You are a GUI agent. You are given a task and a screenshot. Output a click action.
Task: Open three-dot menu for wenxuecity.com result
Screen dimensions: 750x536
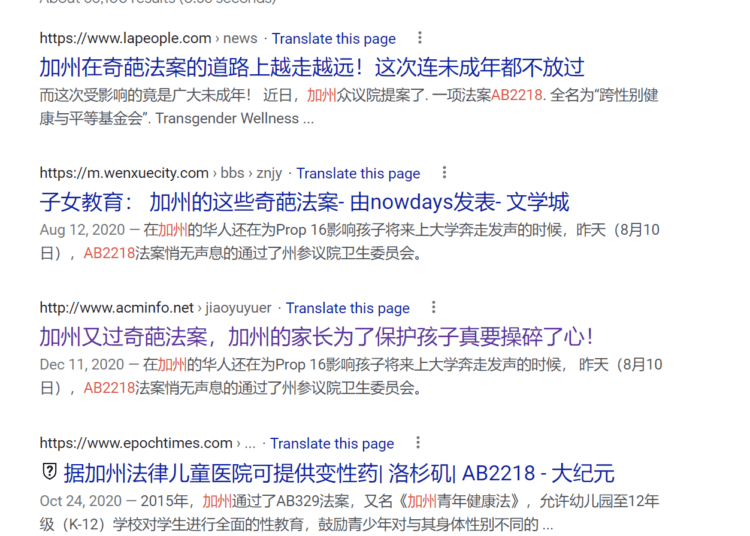tap(444, 173)
